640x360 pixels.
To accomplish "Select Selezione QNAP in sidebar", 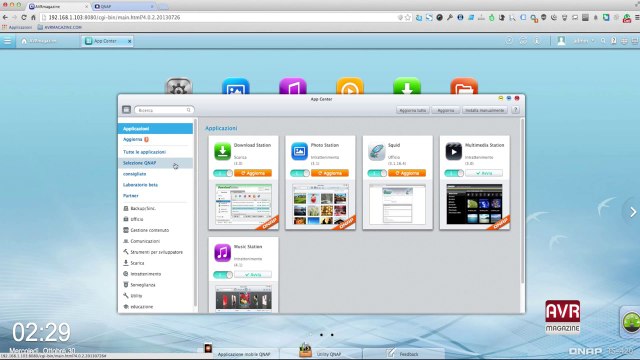I will [x=156, y=163].
